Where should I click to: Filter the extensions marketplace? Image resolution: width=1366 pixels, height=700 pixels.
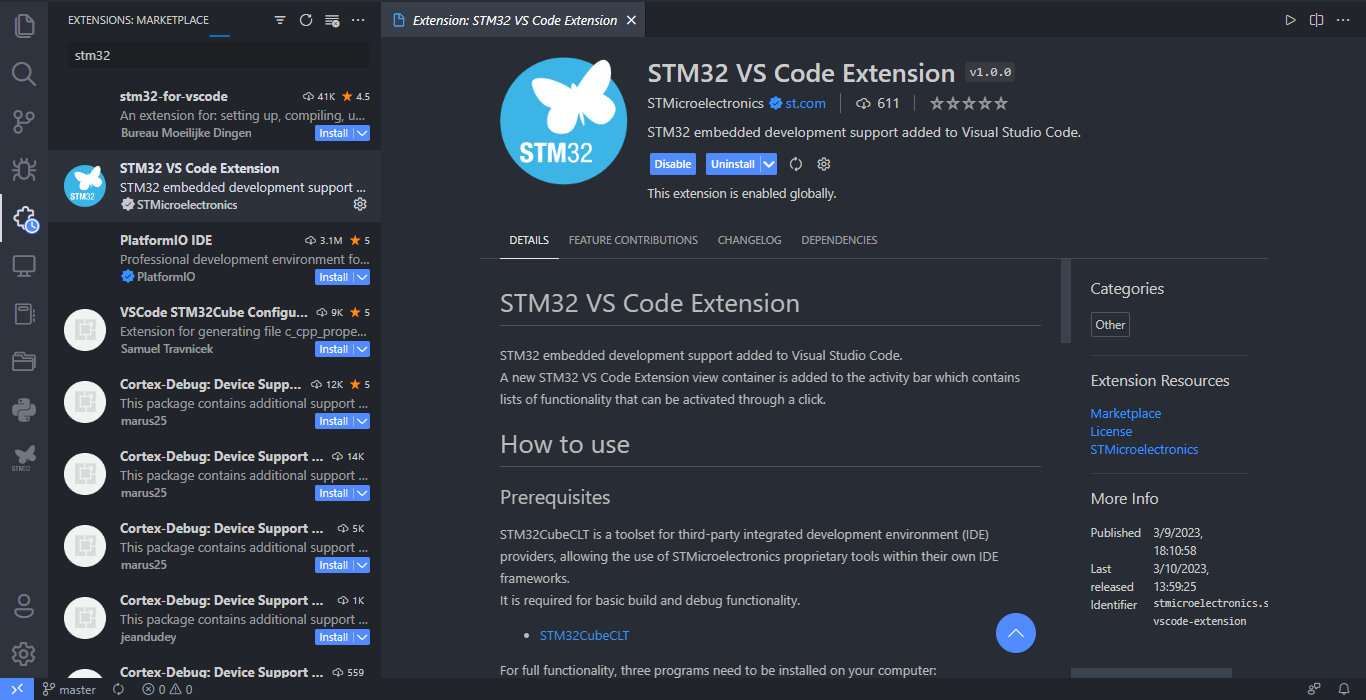280,19
